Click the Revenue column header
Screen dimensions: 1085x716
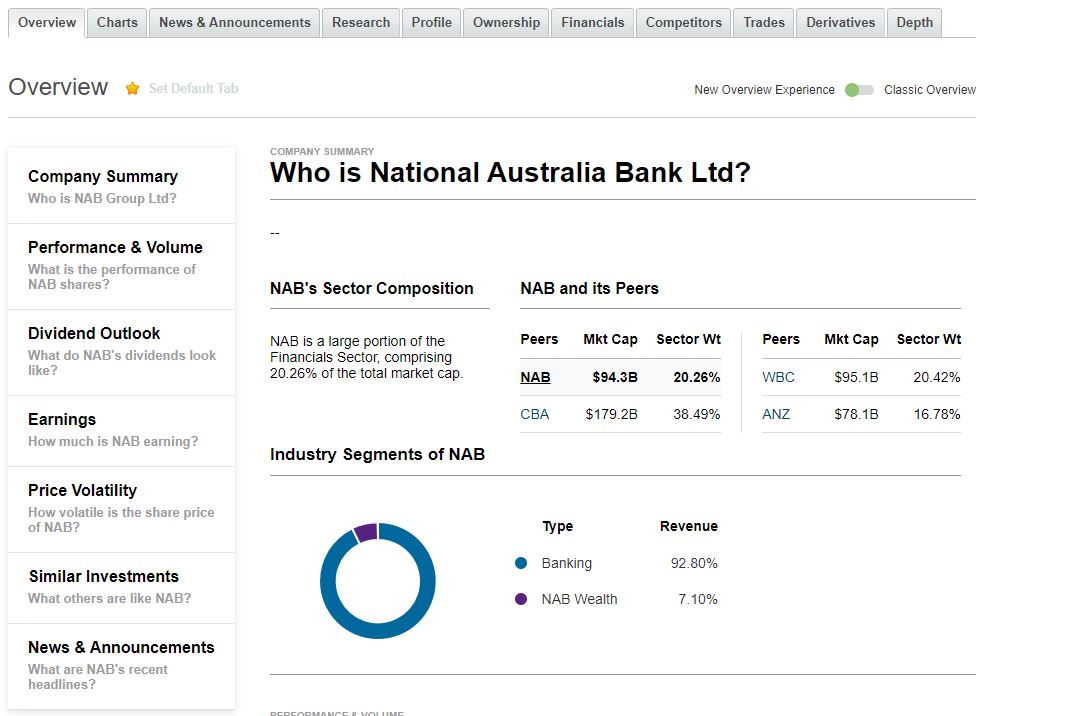pos(689,526)
